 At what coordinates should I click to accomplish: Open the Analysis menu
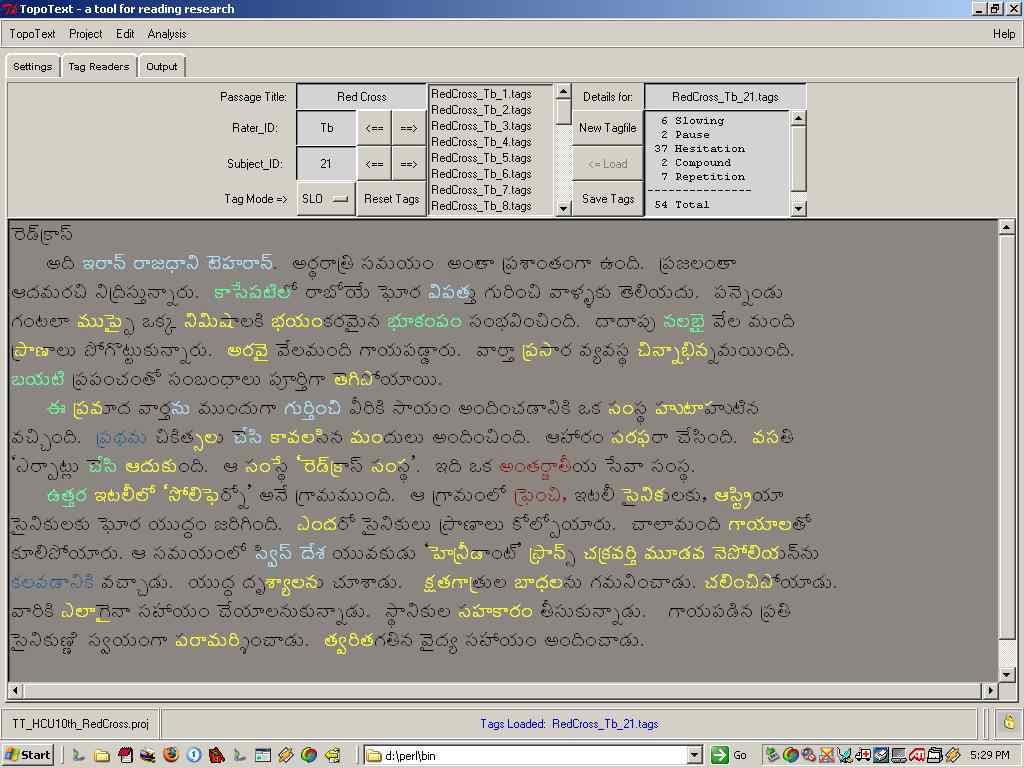point(167,34)
